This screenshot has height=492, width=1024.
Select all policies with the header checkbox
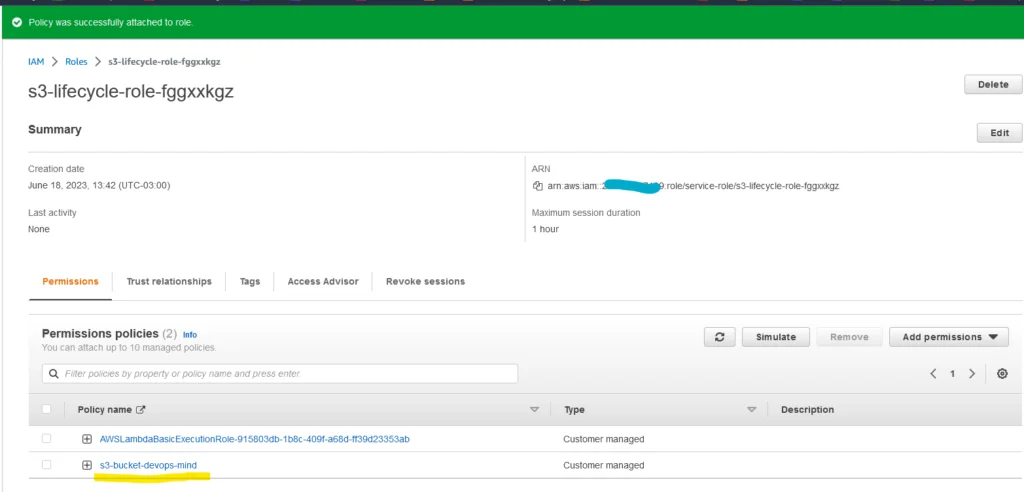[46, 409]
